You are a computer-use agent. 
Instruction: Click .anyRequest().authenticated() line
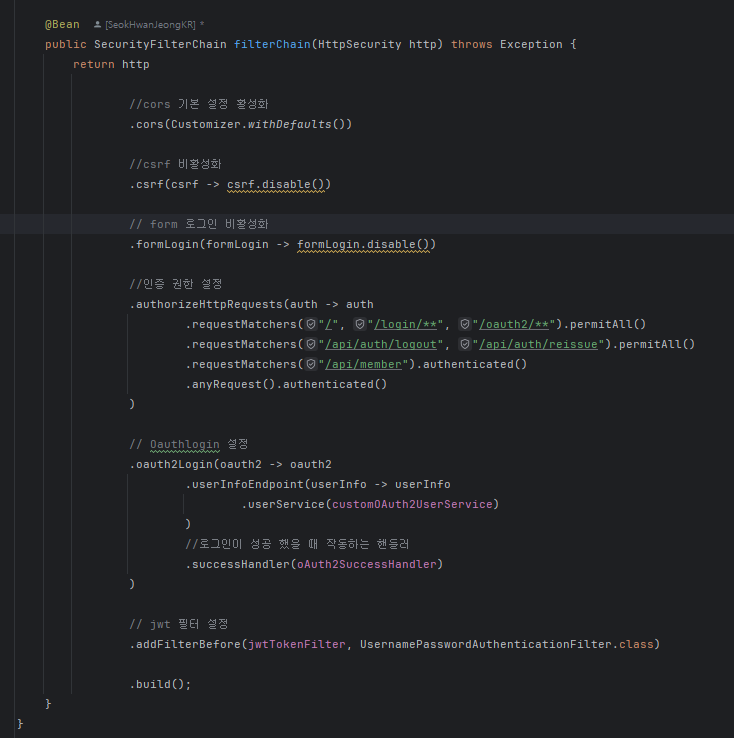tap(286, 385)
